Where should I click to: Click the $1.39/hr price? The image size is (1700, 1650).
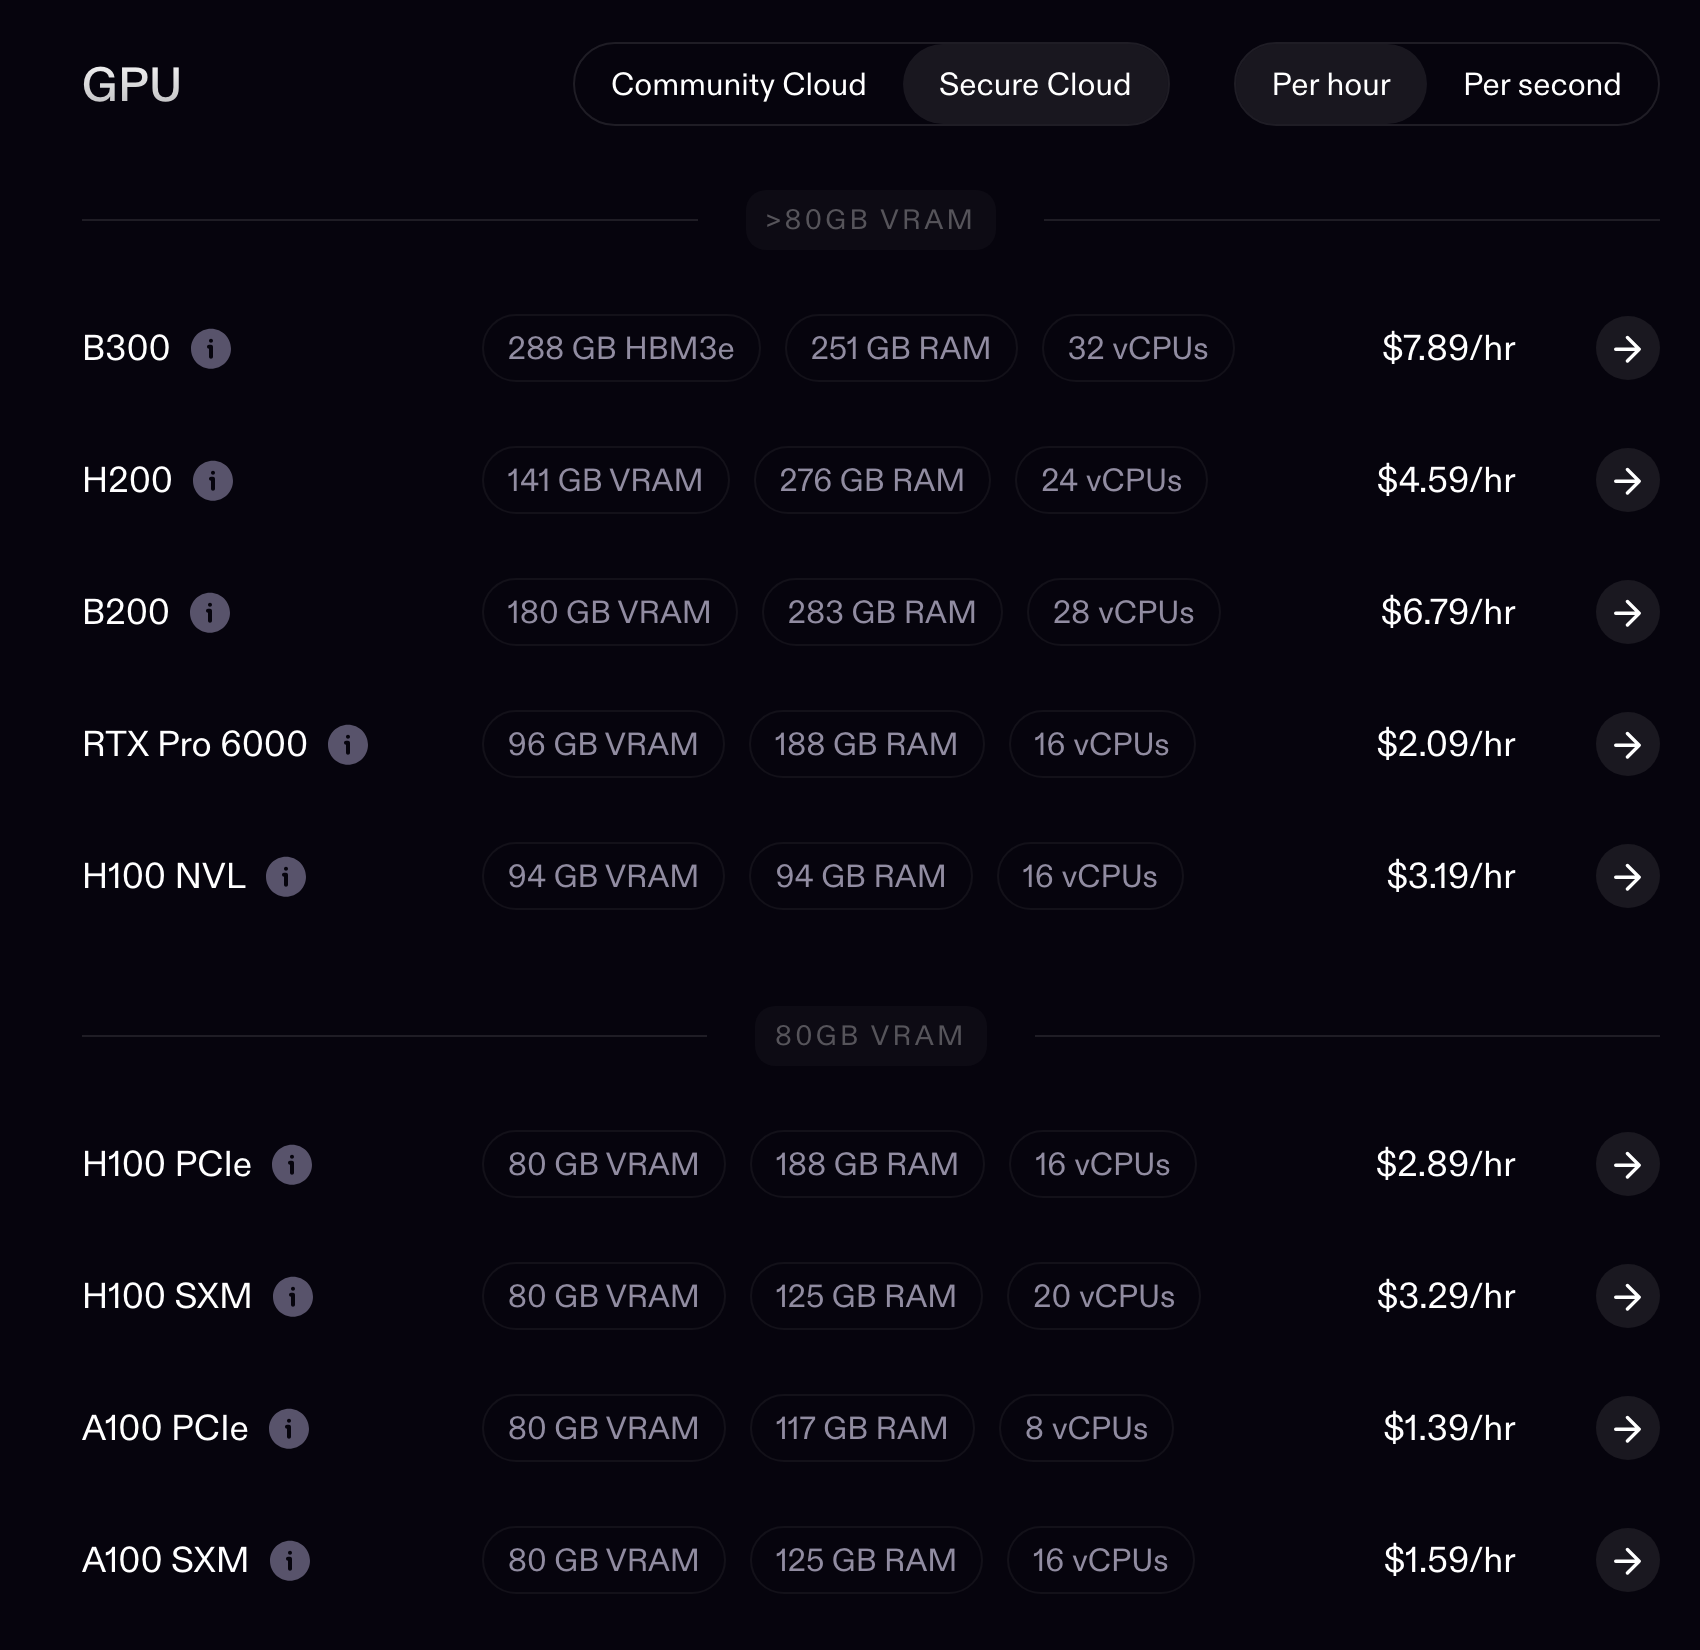point(1449,1428)
